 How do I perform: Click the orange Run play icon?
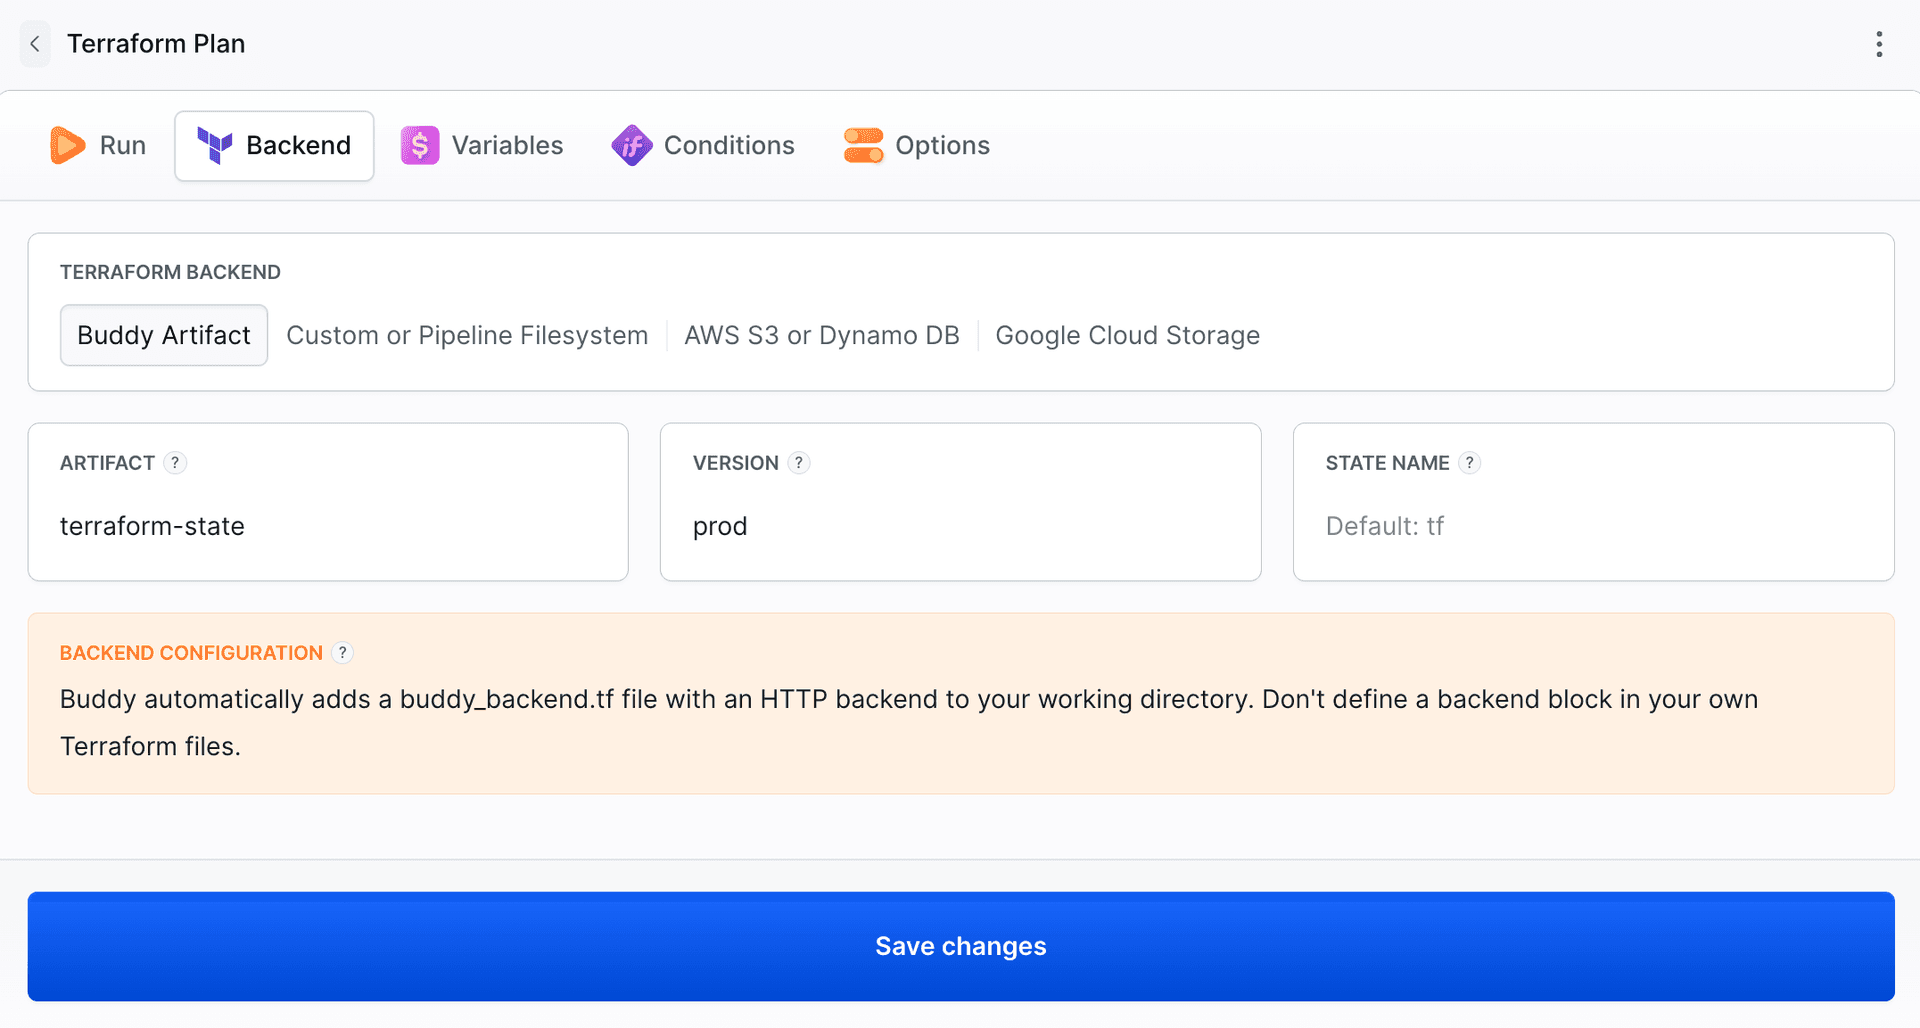pos(67,145)
